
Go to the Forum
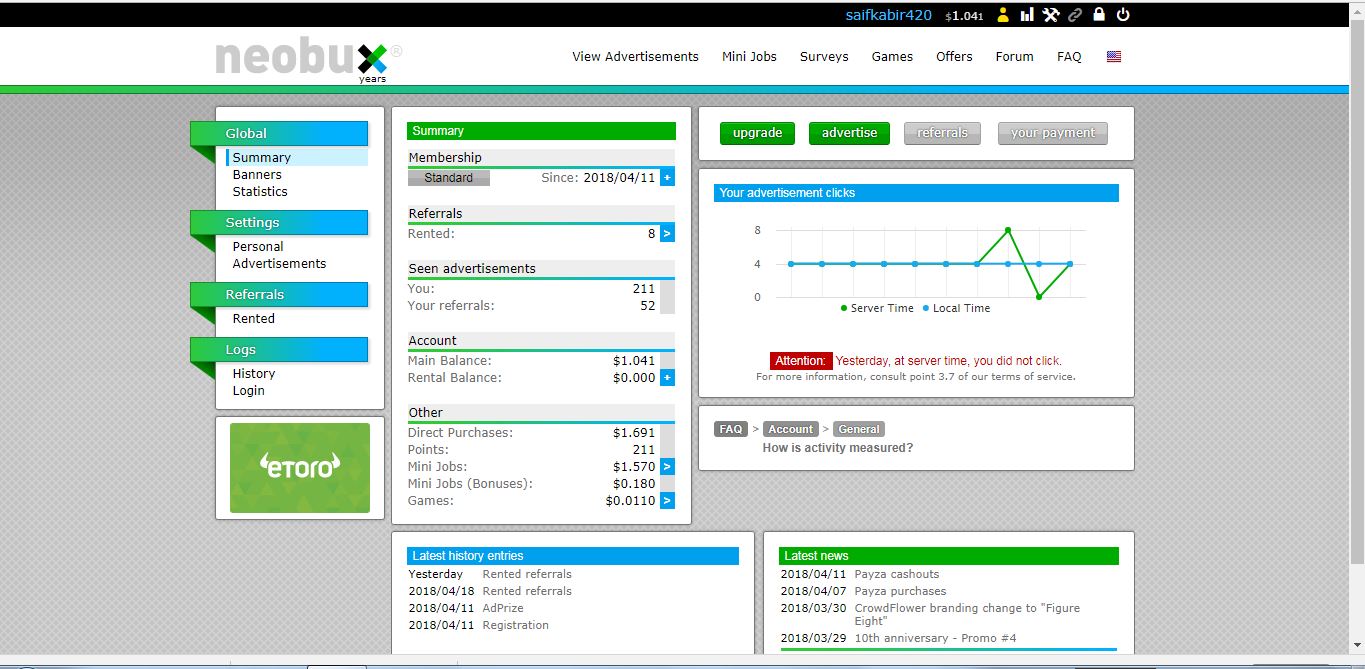1014,57
